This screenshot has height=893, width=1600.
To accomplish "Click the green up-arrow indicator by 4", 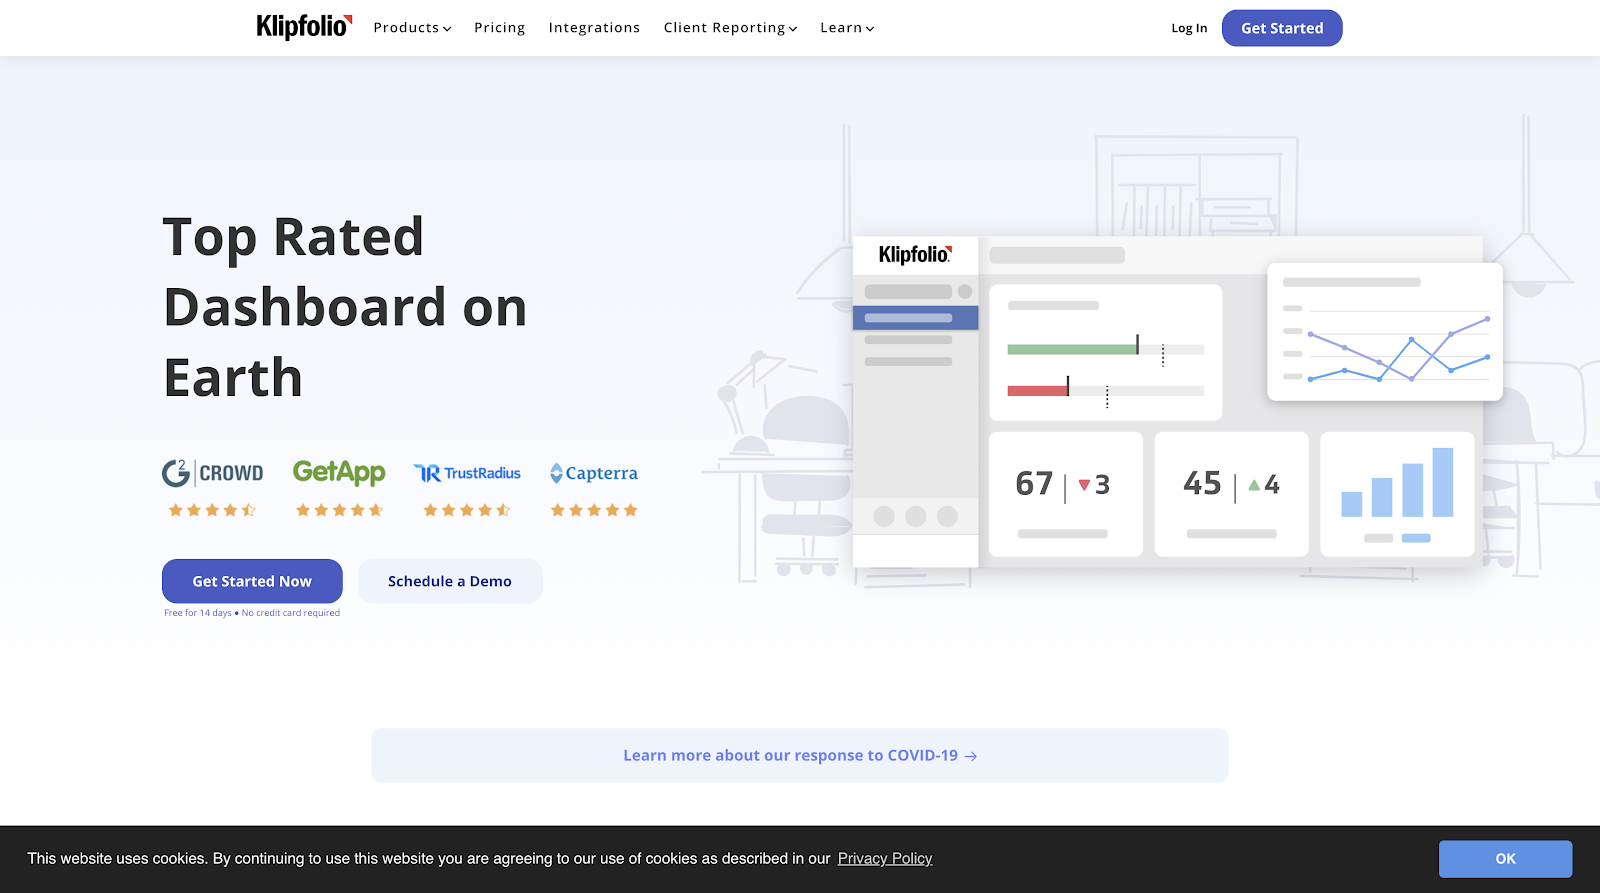I will tap(1254, 485).
